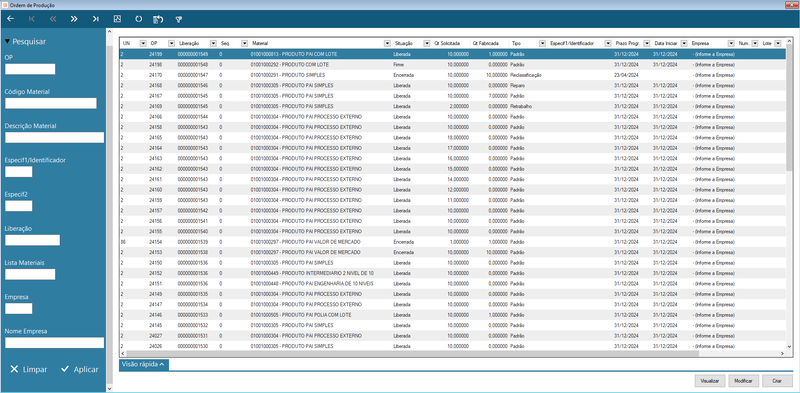This screenshot has height=393, width=800.
Task: Click Limpar to clear search filters
Action: 29,369
